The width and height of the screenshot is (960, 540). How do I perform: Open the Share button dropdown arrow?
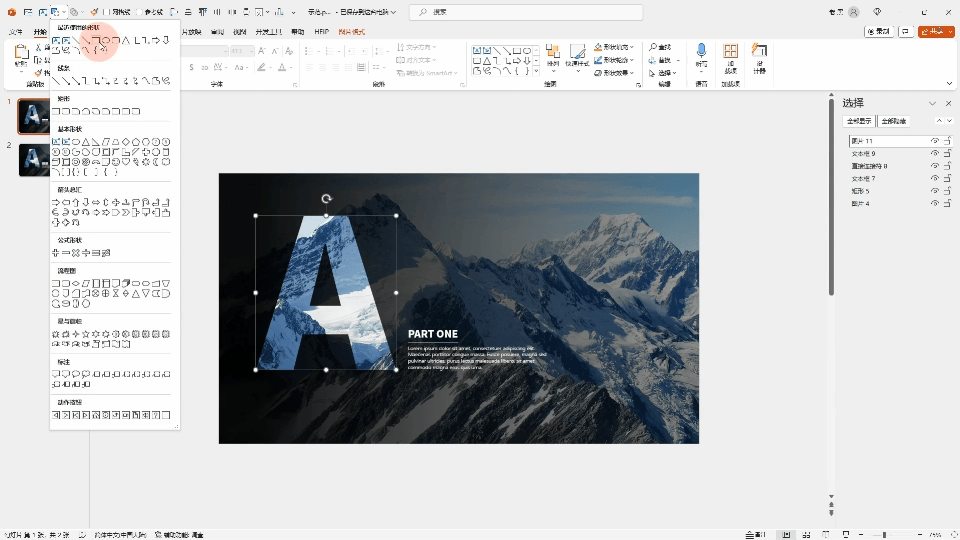click(x=950, y=31)
